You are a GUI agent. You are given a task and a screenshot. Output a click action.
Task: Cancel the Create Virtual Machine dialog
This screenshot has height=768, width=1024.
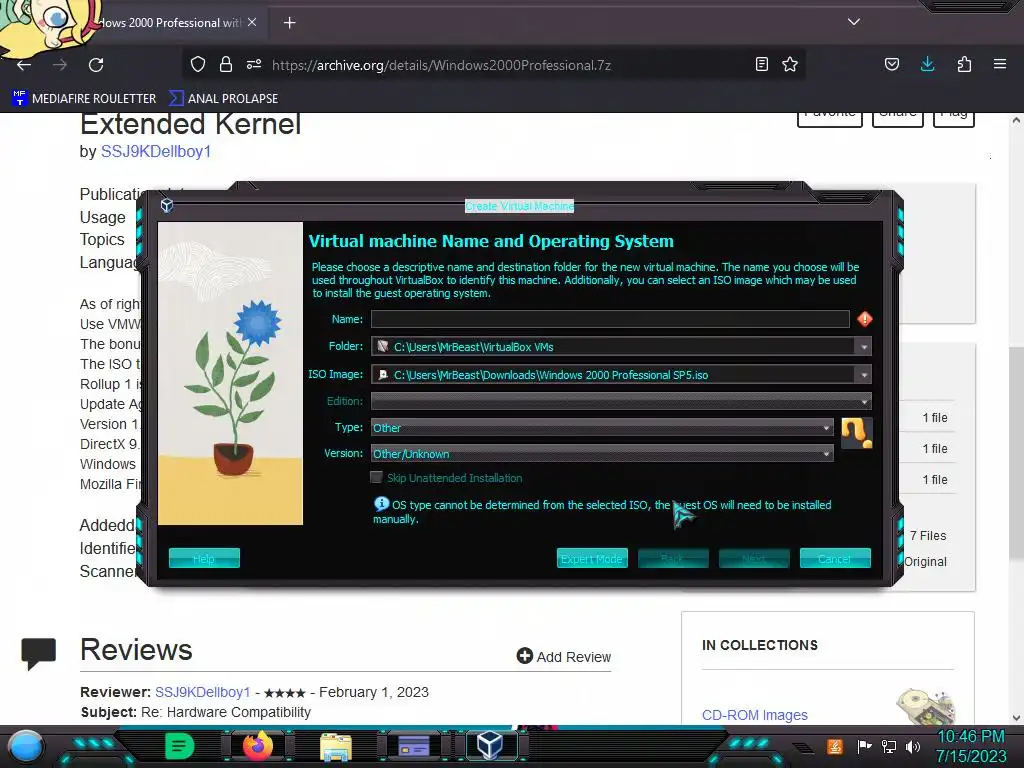click(x=835, y=558)
